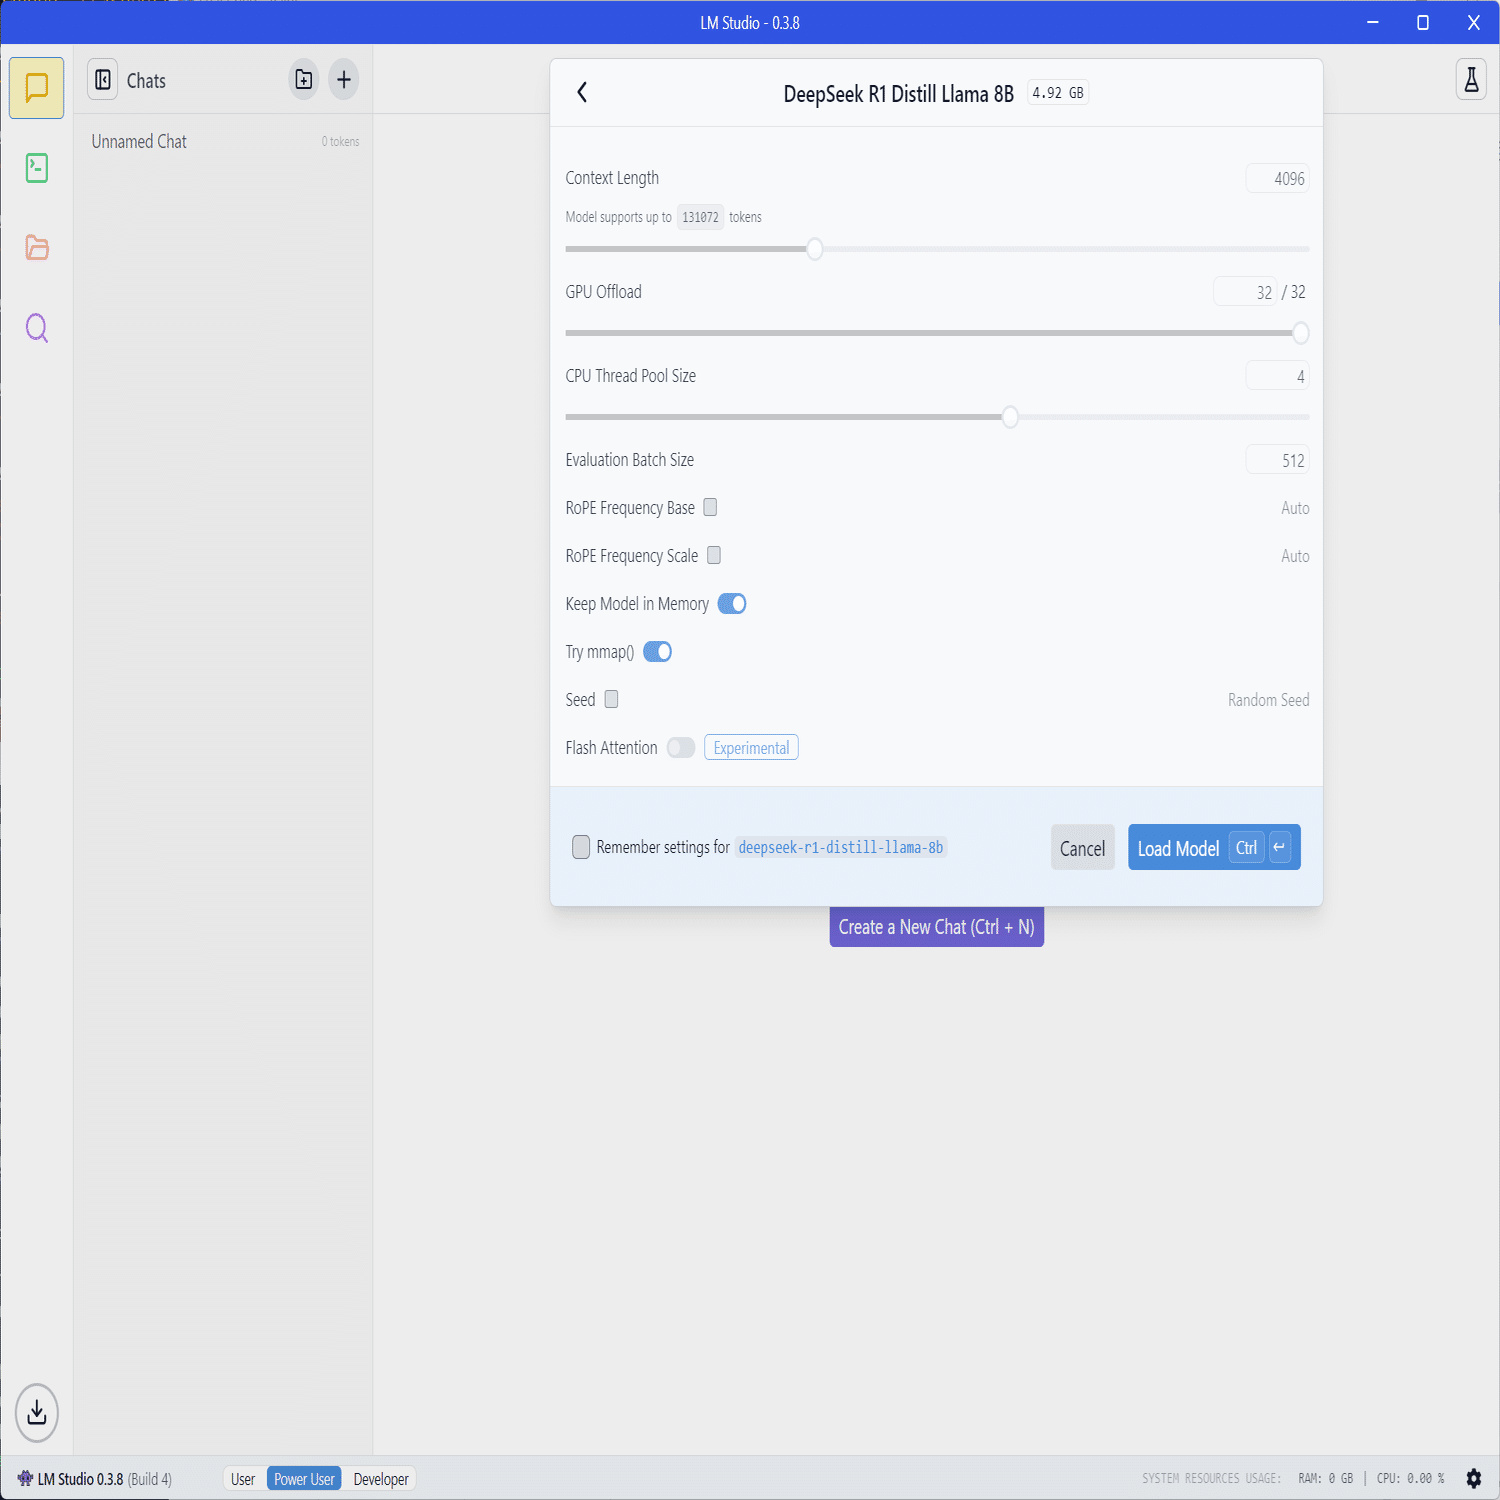Open app settings gear icon

pyautogui.click(x=1473, y=1478)
